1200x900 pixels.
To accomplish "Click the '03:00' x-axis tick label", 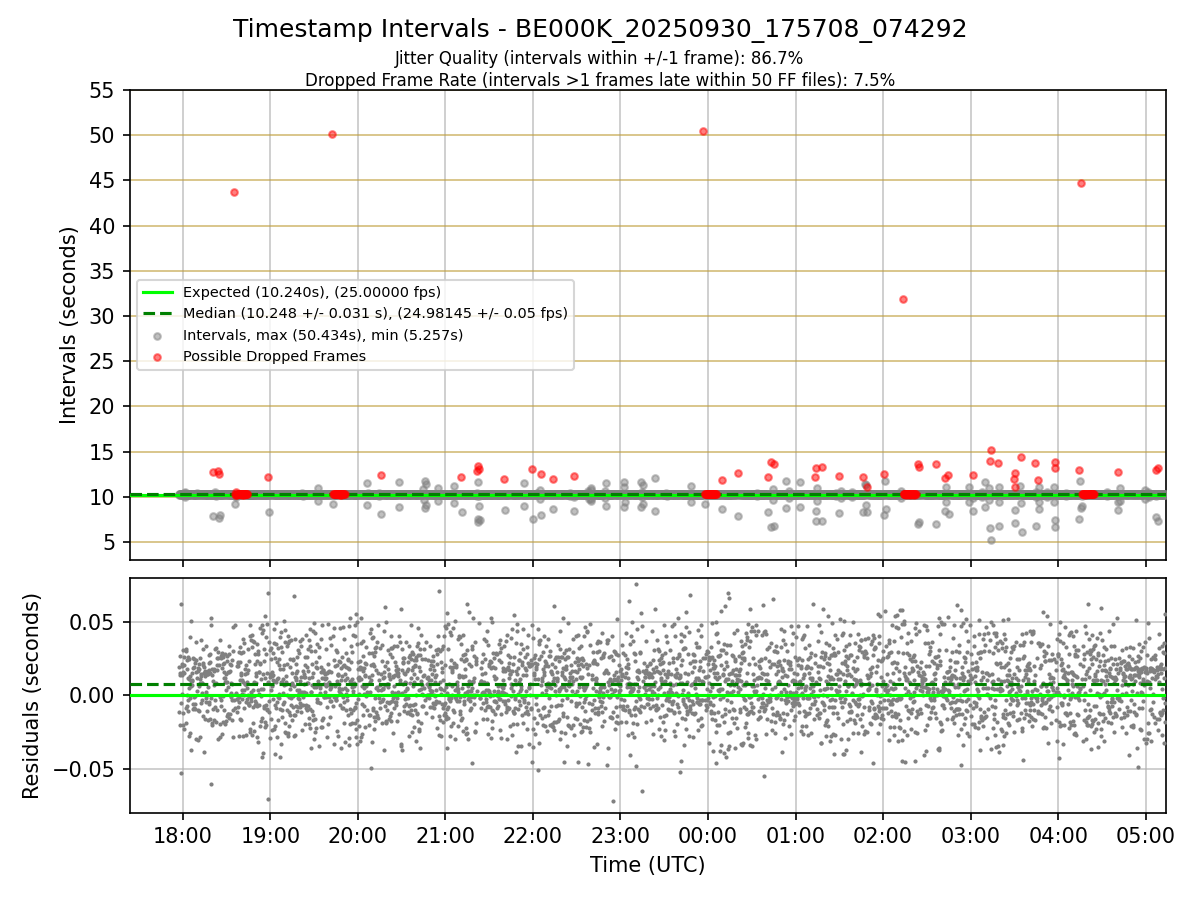I will (970, 834).
